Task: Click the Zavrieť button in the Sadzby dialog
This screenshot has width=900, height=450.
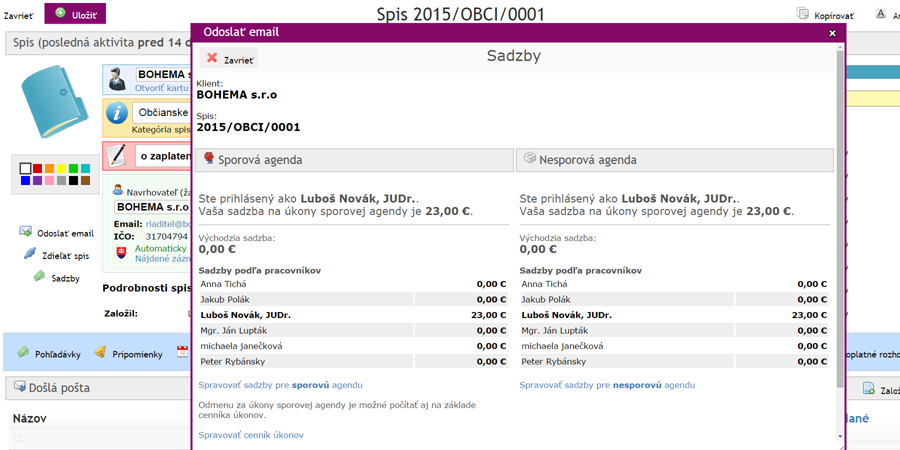Action: pos(228,58)
